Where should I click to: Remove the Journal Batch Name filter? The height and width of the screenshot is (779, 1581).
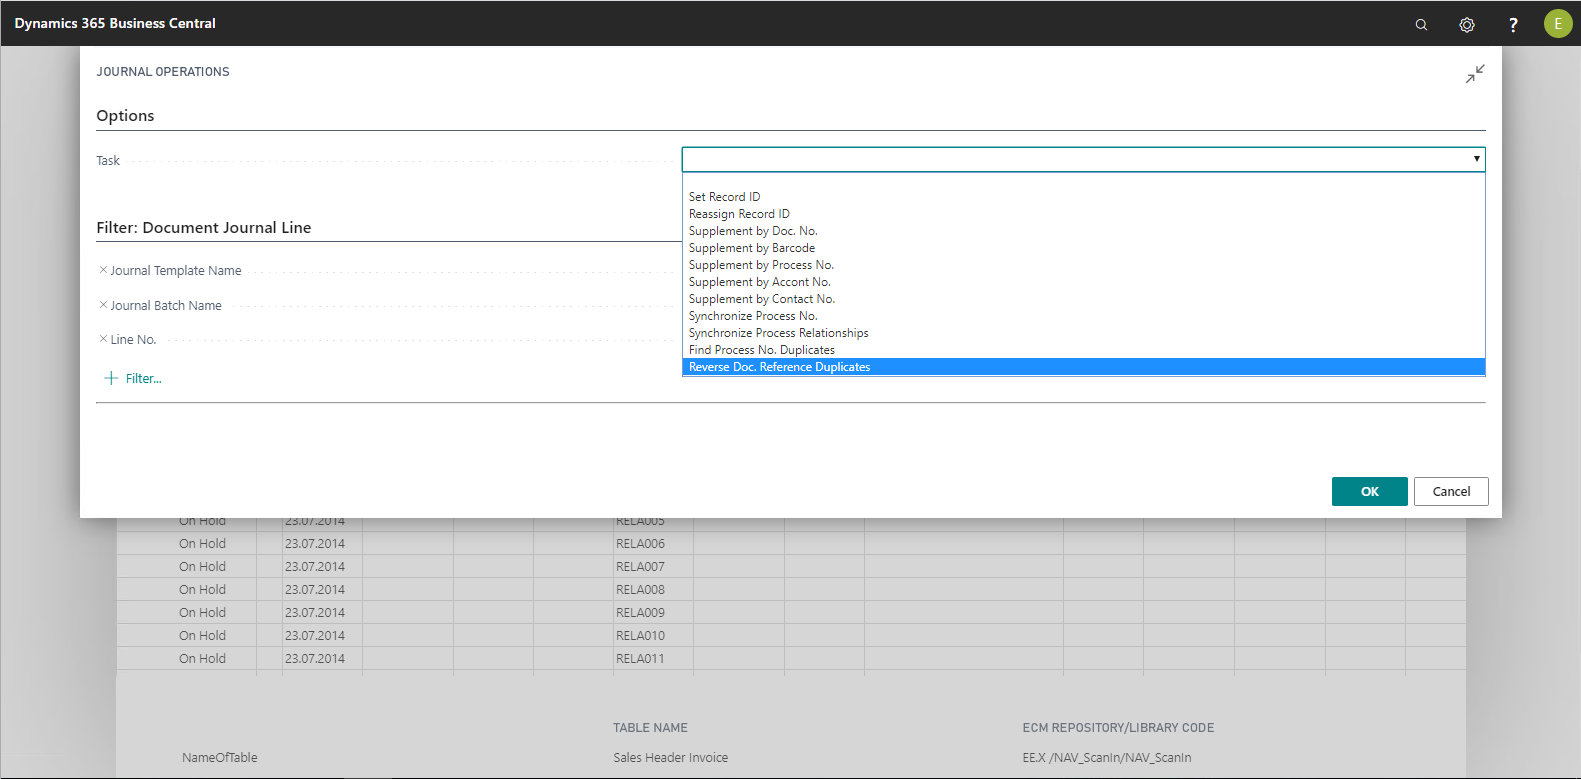pos(103,305)
